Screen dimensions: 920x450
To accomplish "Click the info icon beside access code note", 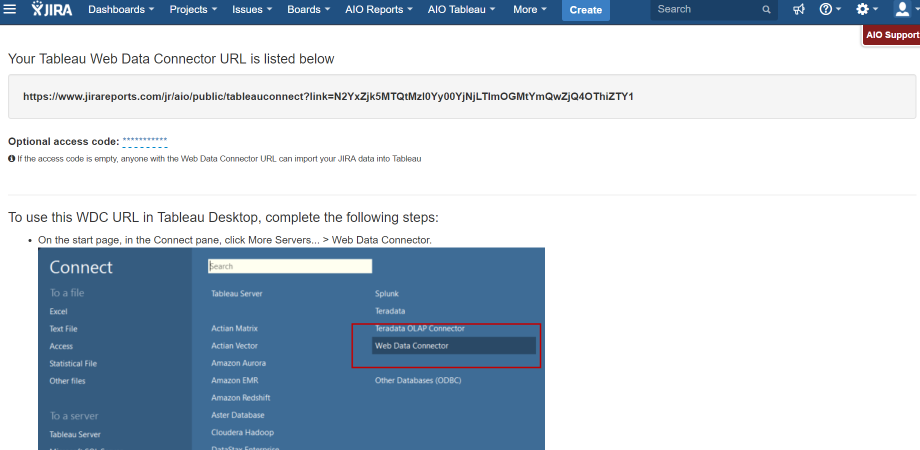I will tap(12, 158).
